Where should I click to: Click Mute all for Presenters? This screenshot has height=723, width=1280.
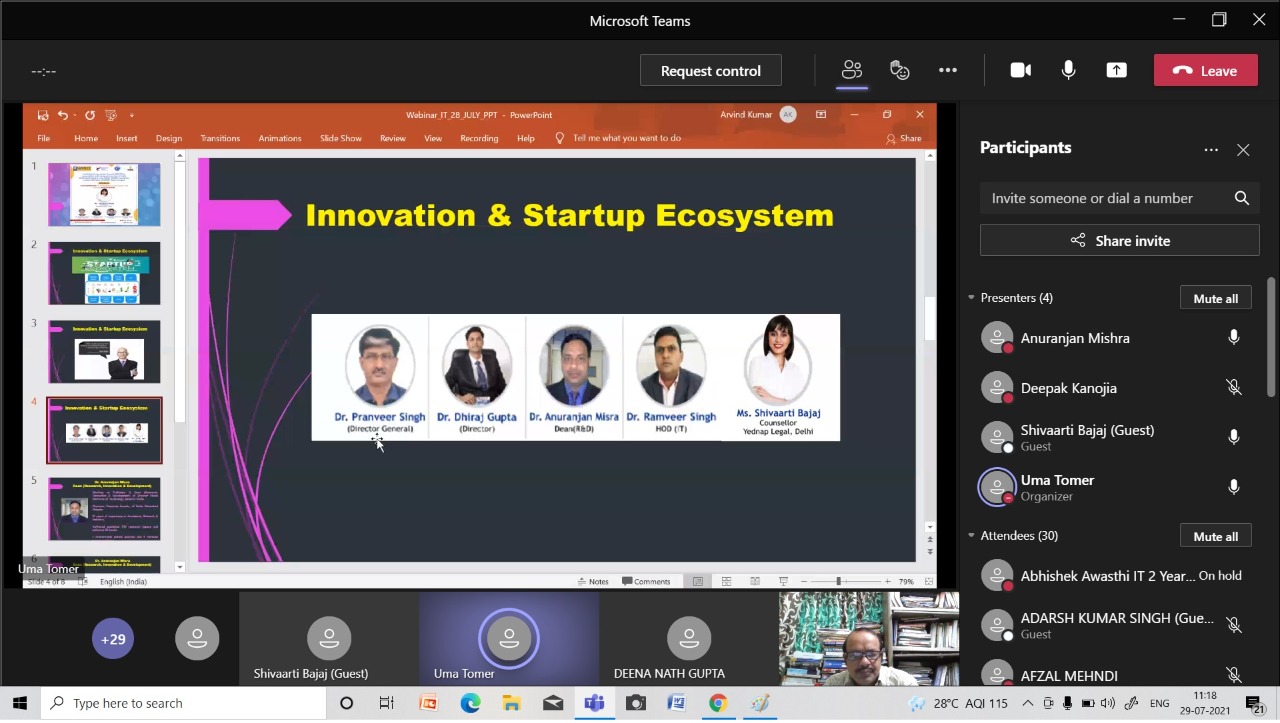pos(1215,298)
